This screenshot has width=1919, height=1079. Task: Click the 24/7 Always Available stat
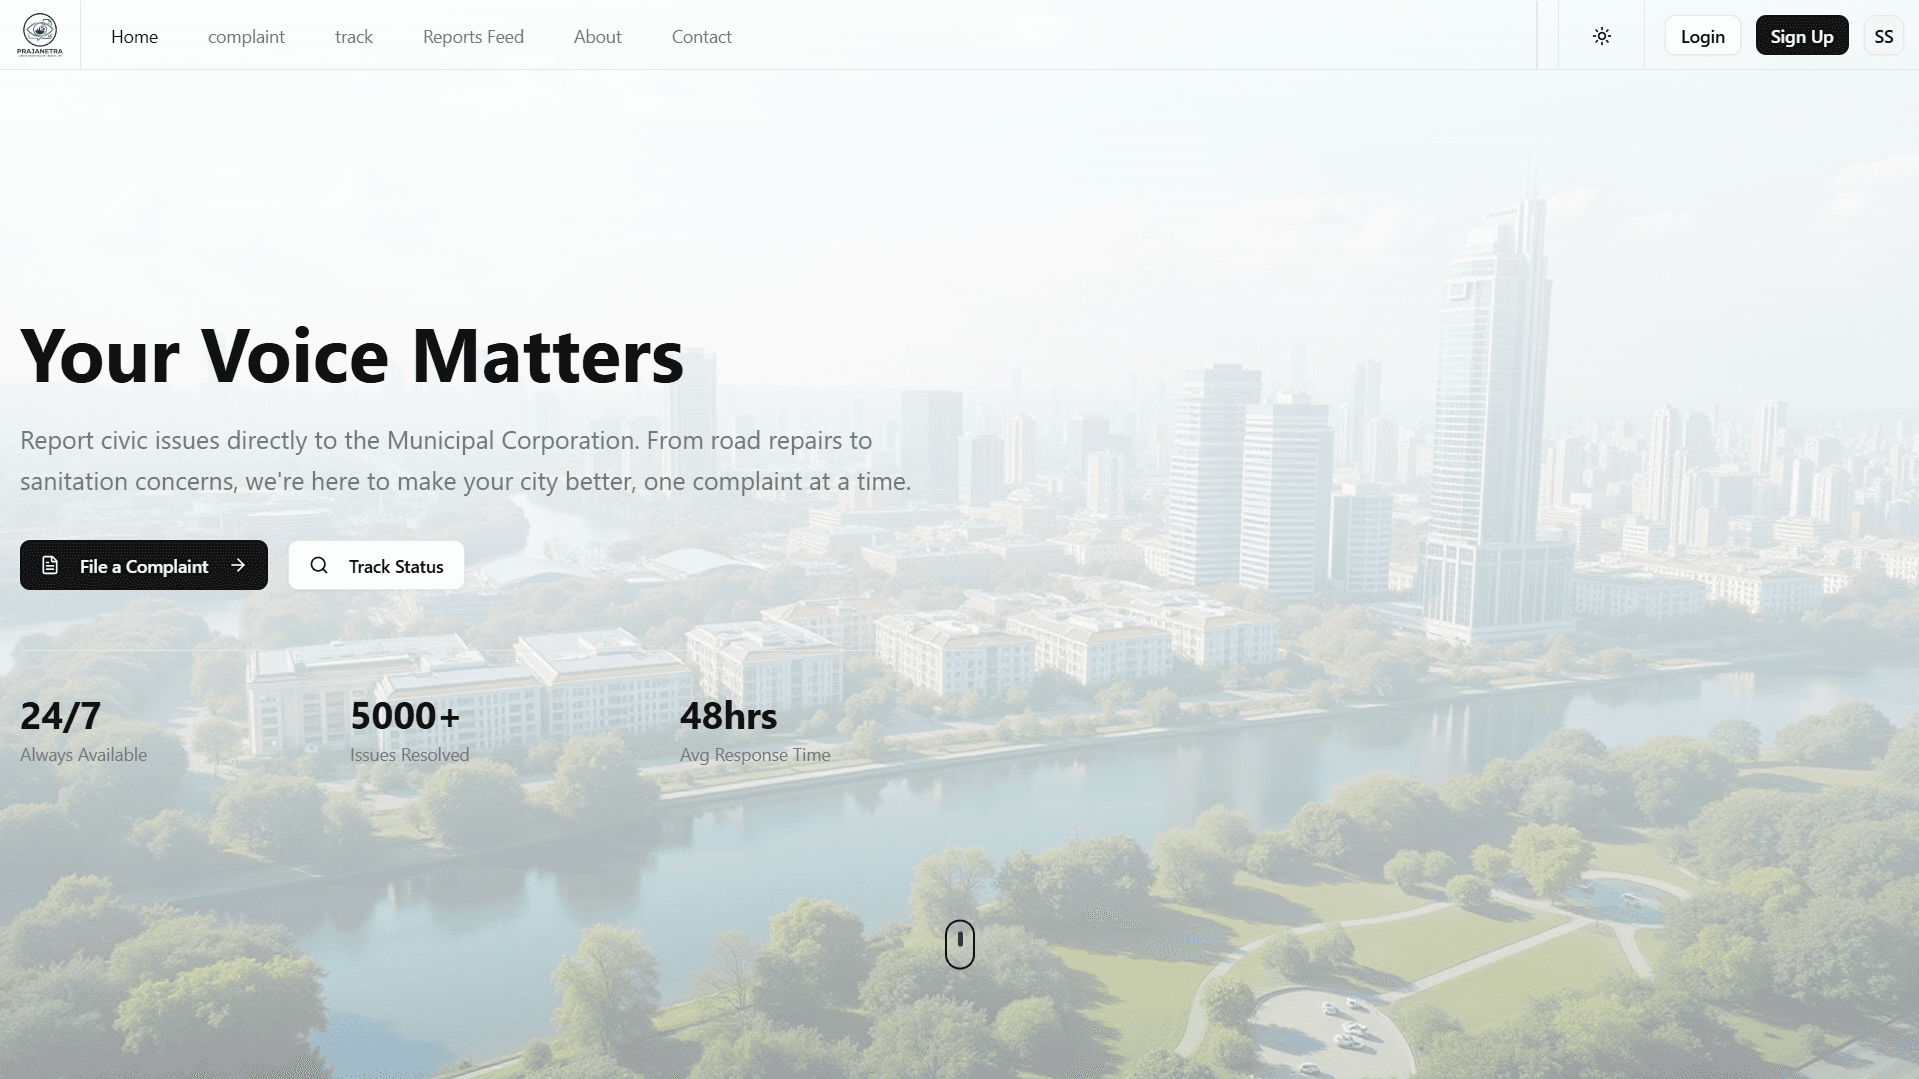pyautogui.click(x=83, y=731)
